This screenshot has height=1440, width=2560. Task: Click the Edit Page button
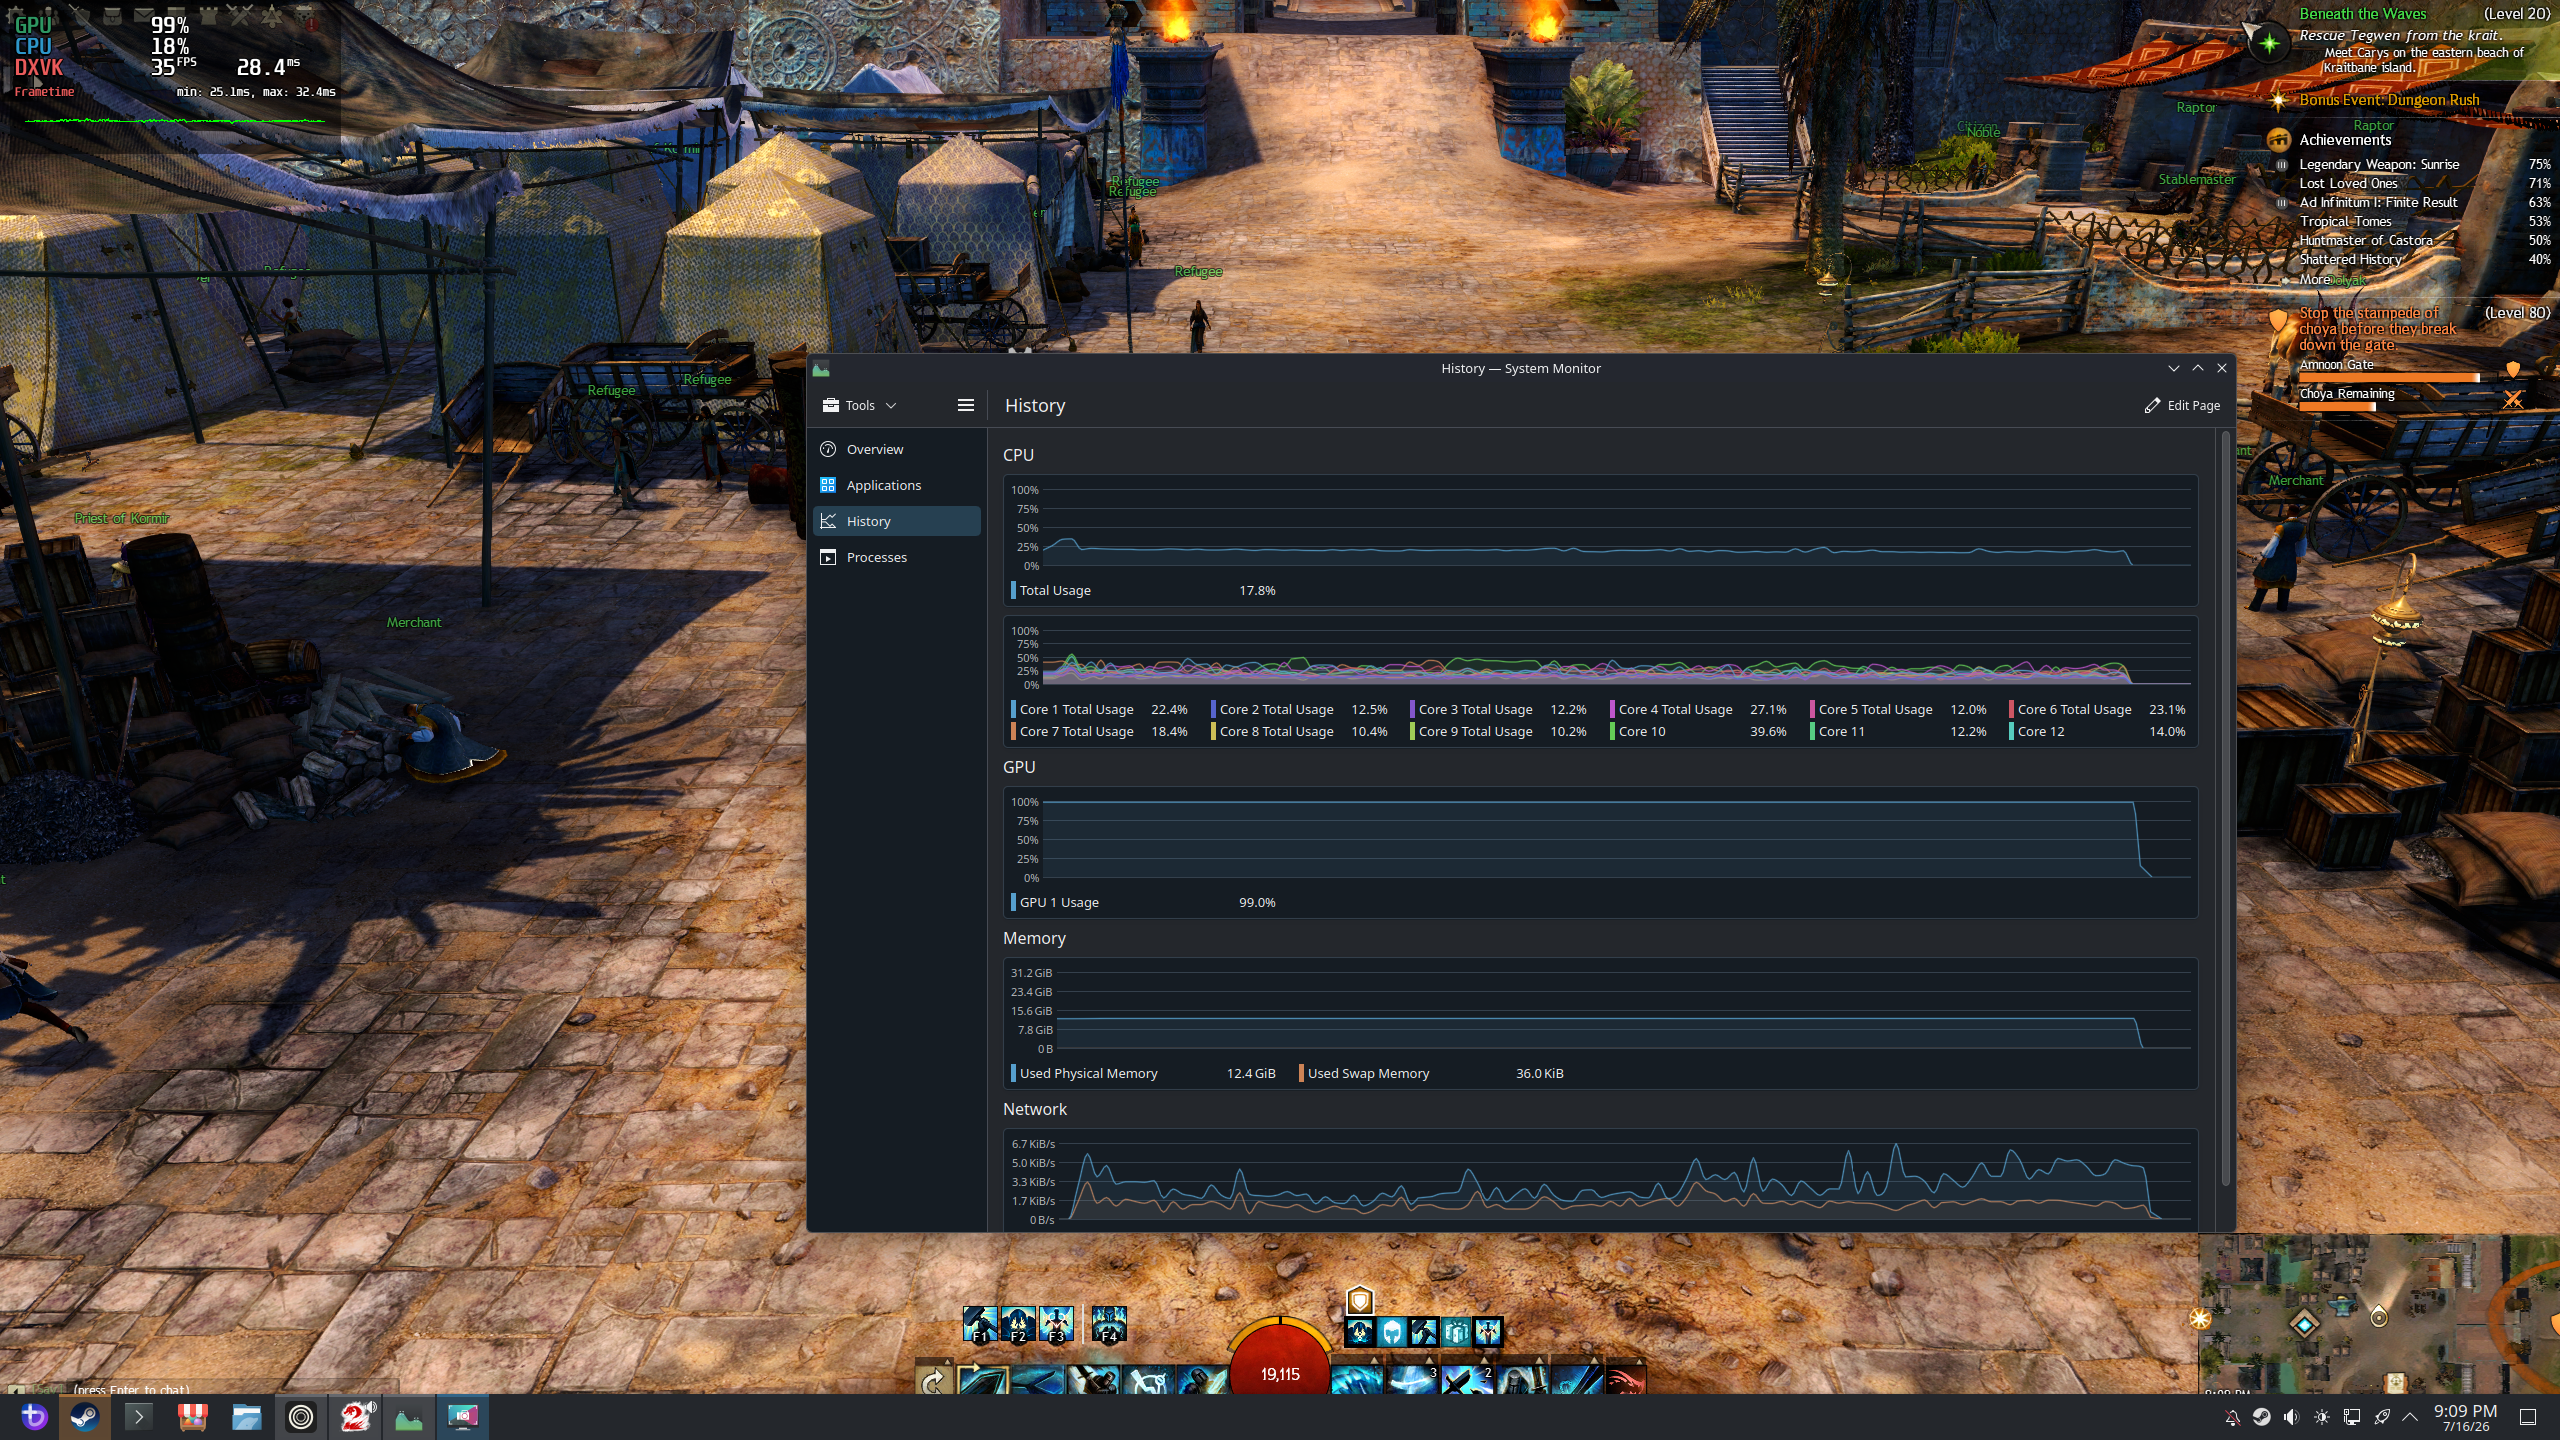pos(2182,405)
